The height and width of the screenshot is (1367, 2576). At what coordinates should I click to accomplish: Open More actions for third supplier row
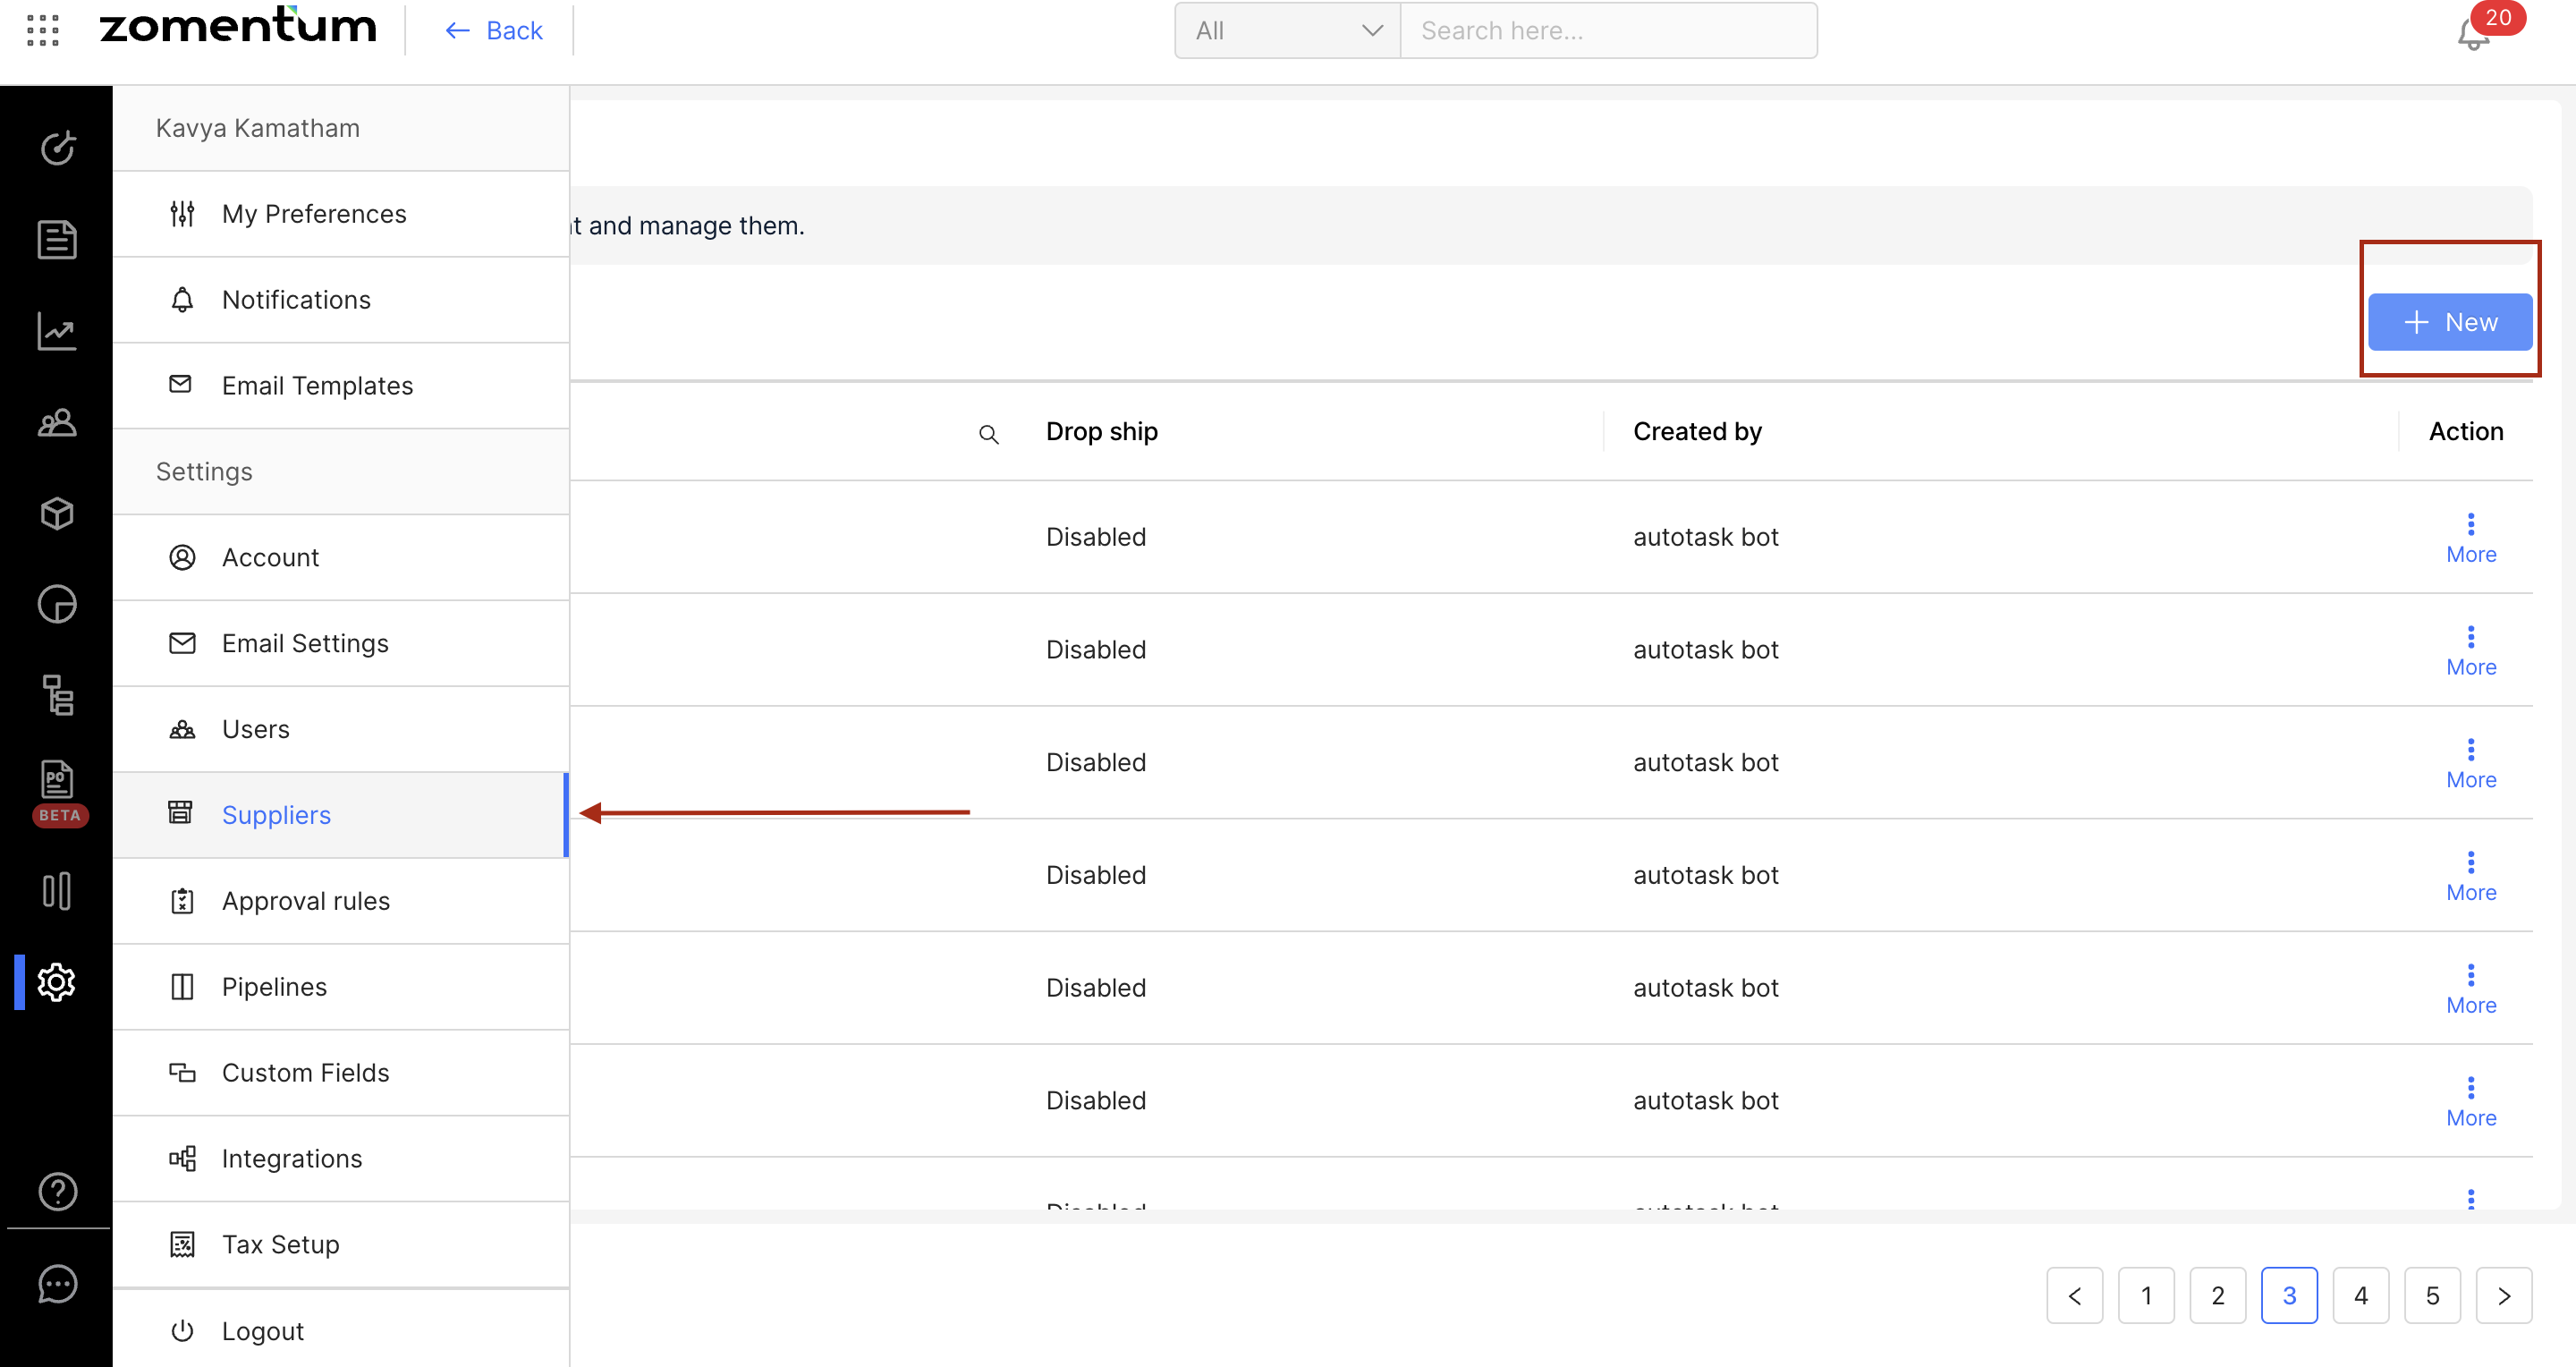(x=2470, y=763)
